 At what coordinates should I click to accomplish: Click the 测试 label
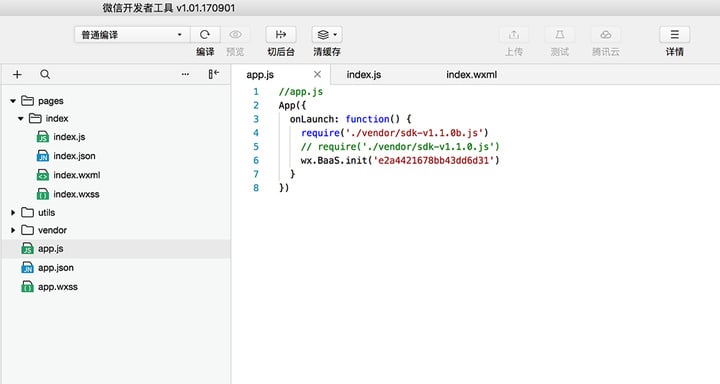pyautogui.click(x=560, y=52)
